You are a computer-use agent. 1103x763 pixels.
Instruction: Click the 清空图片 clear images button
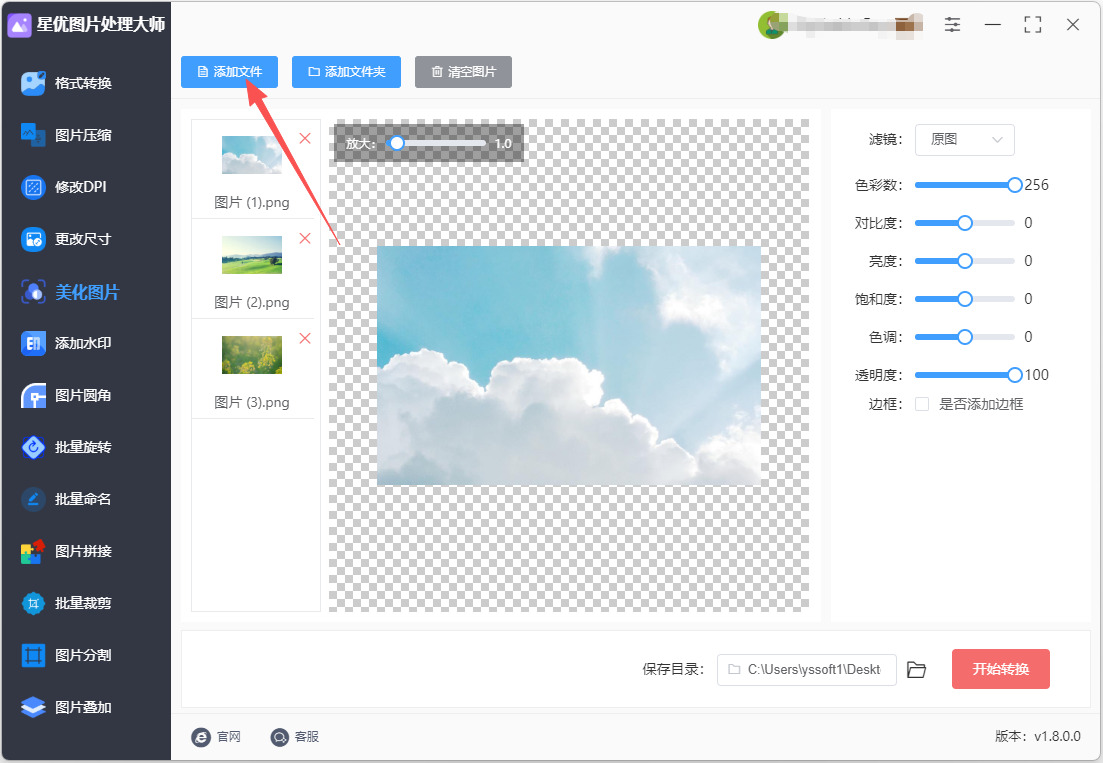[463, 72]
